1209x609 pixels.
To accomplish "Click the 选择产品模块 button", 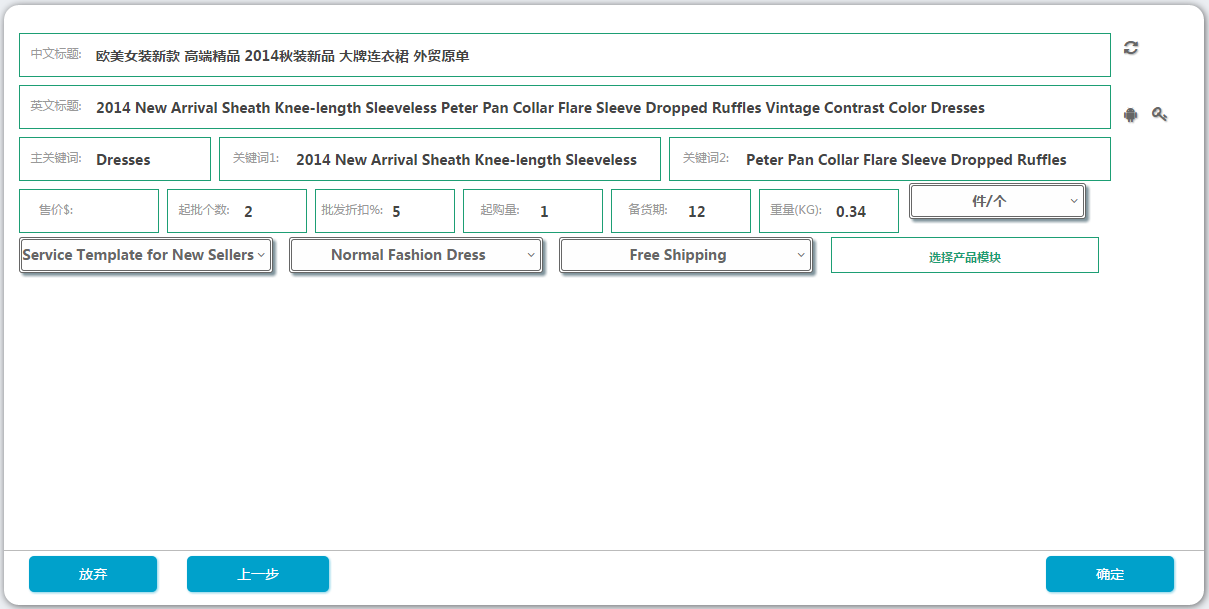I will tap(965, 255).
